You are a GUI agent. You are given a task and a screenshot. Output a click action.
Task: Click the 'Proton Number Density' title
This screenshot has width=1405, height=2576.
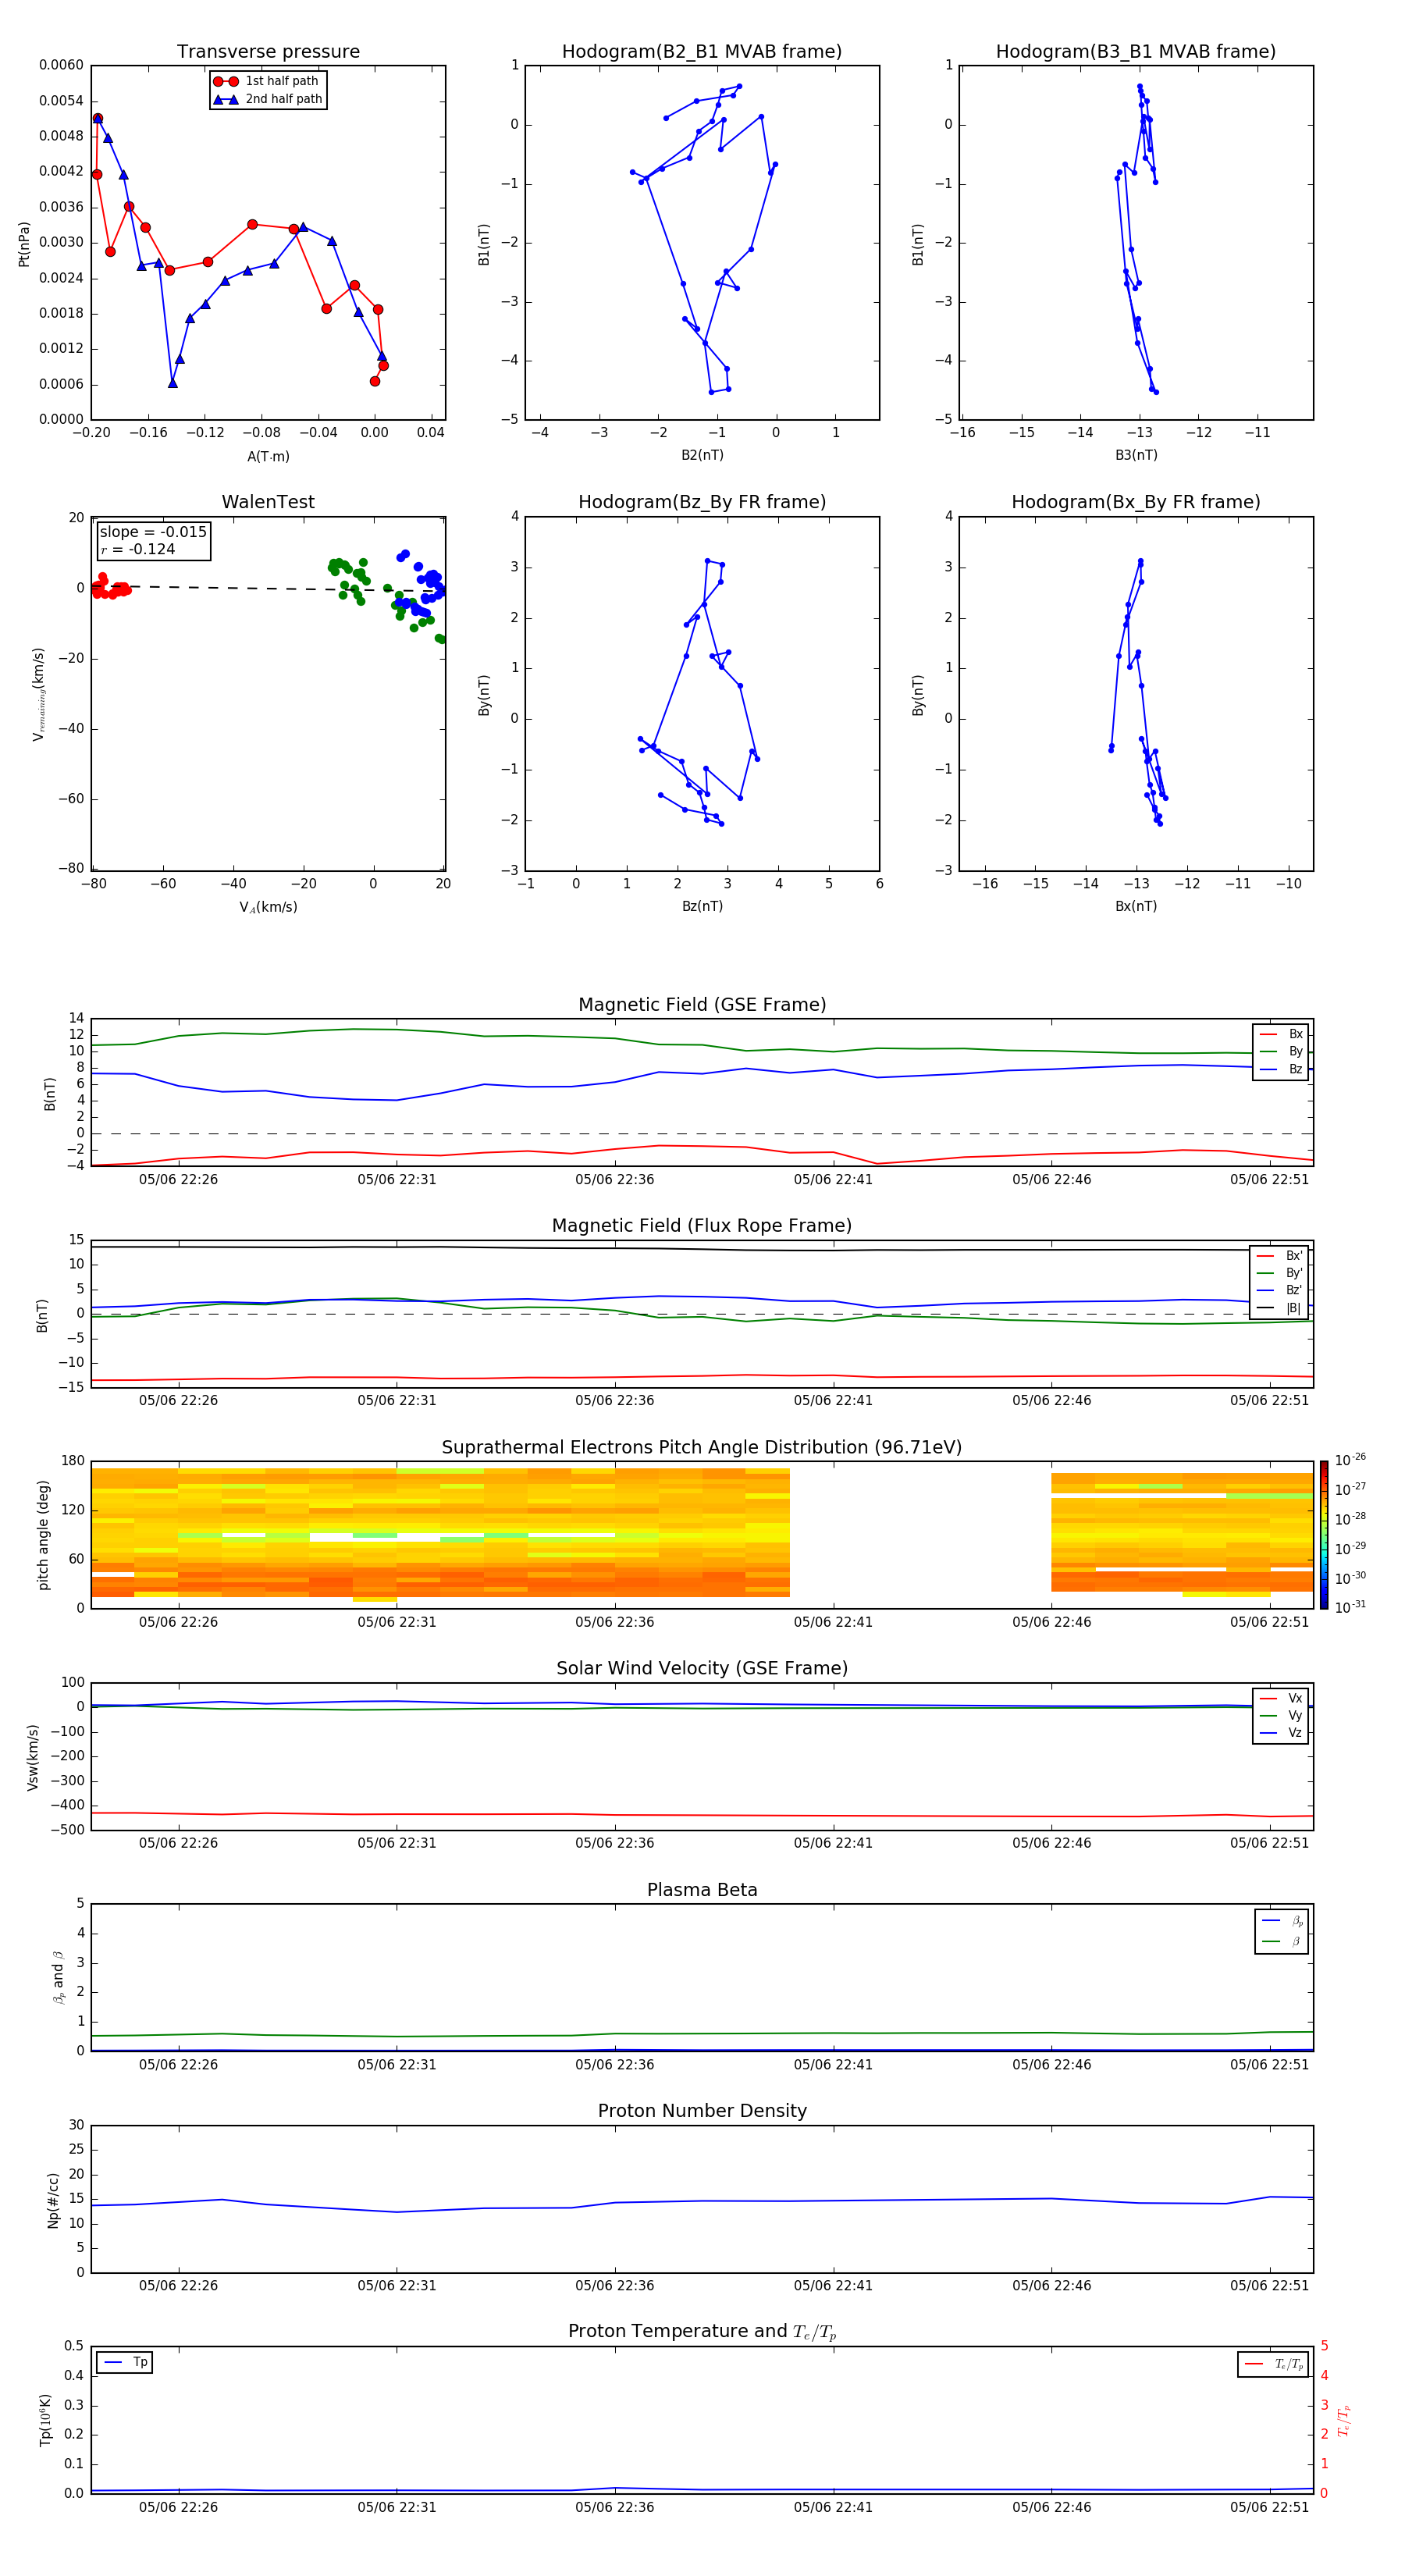(702, 2111)
